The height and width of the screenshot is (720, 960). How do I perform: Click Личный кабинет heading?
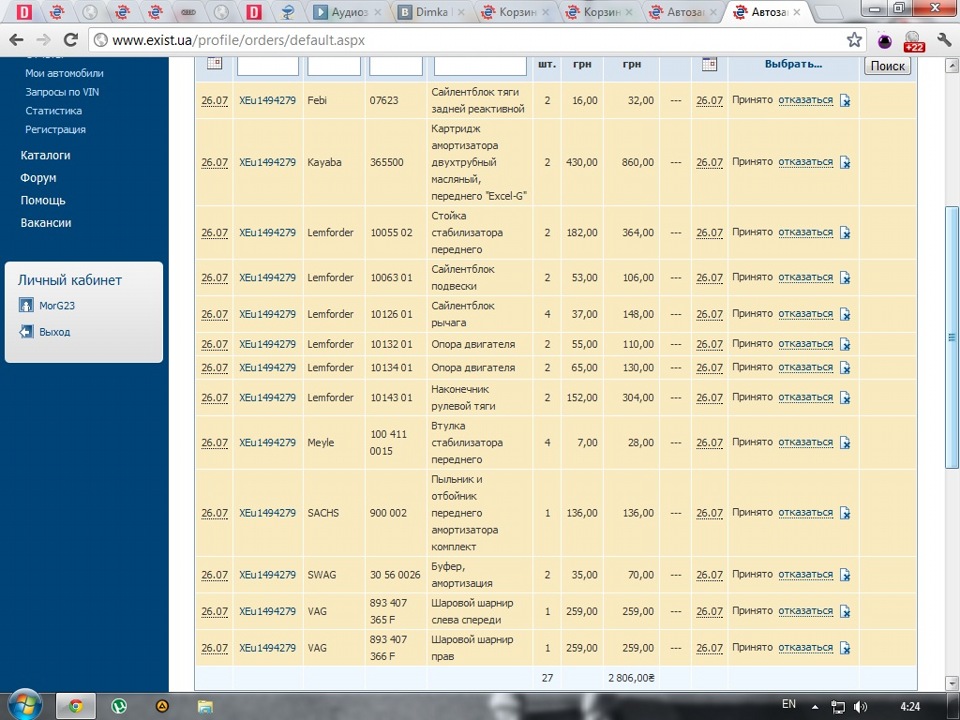[70, 280]
